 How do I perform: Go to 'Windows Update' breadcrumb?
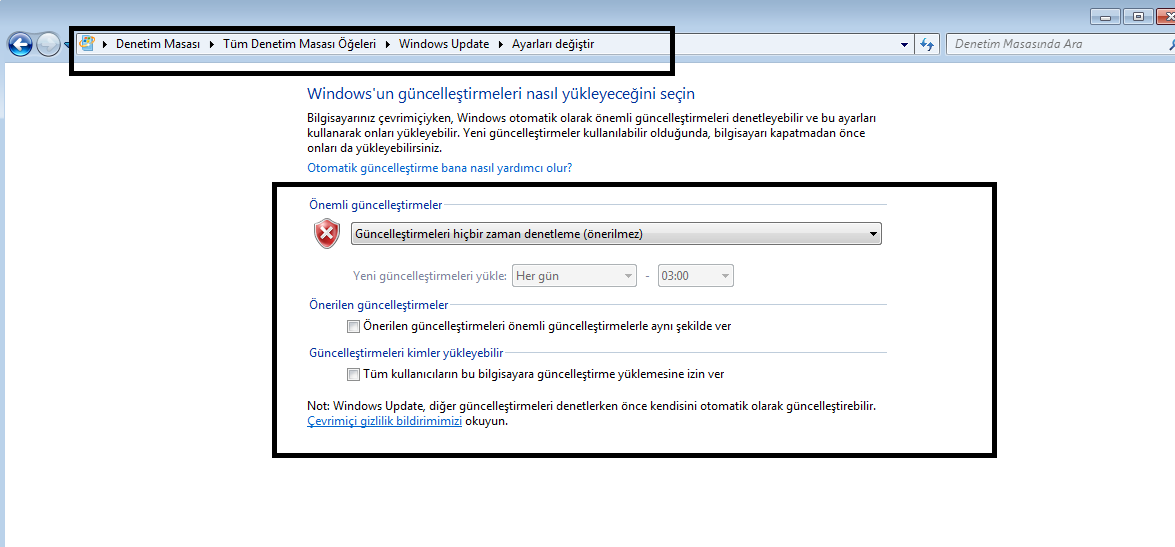[444, 44]
